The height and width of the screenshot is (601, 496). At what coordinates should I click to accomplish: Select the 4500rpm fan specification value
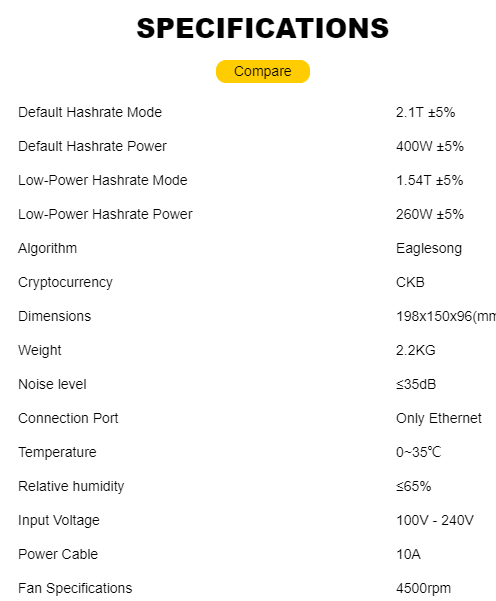(x=423, y=588)
